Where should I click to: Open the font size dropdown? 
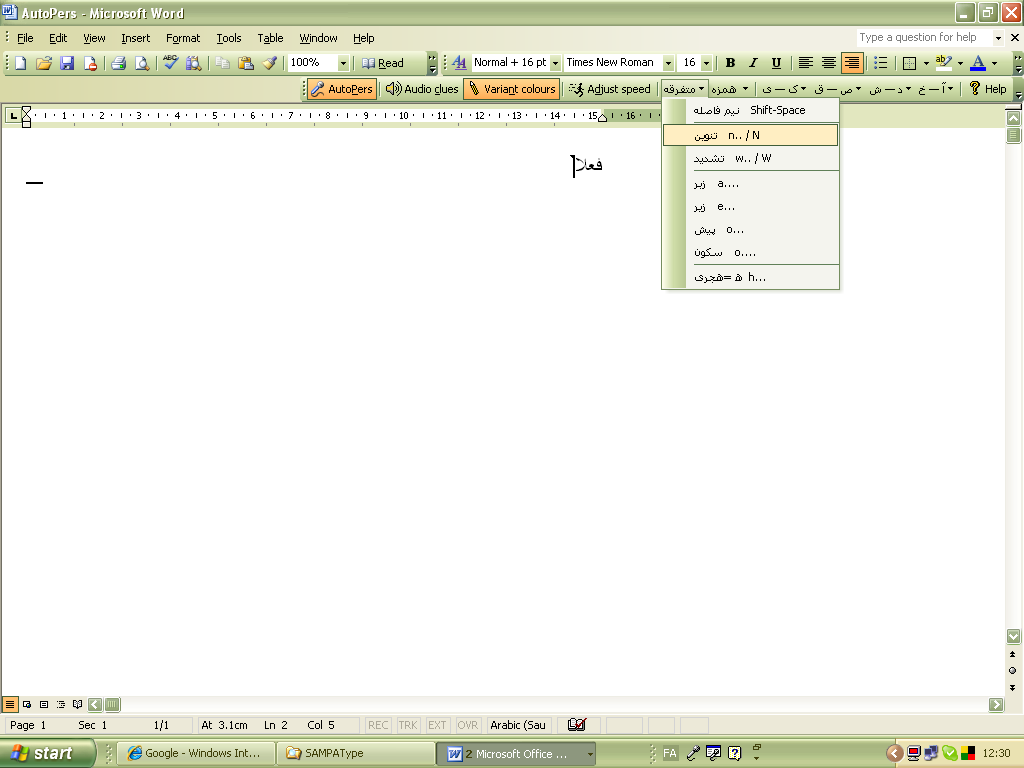pyautogui.click(x=707, y=62)
